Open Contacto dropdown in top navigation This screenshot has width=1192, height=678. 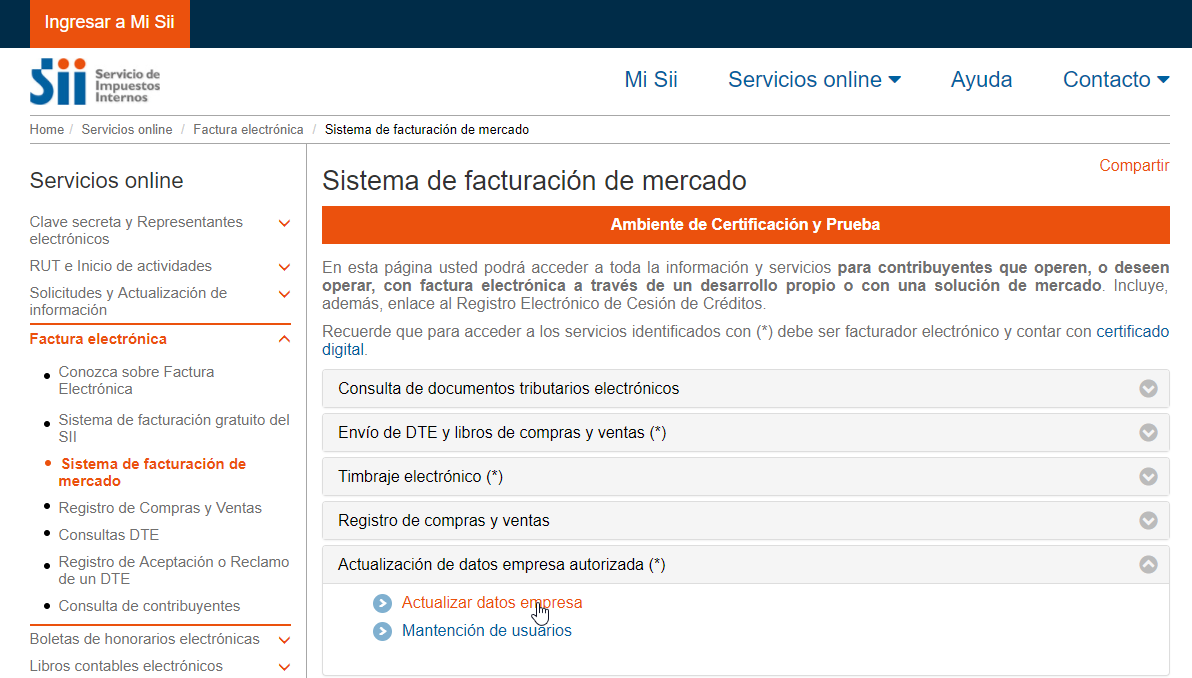point(1115,80)
